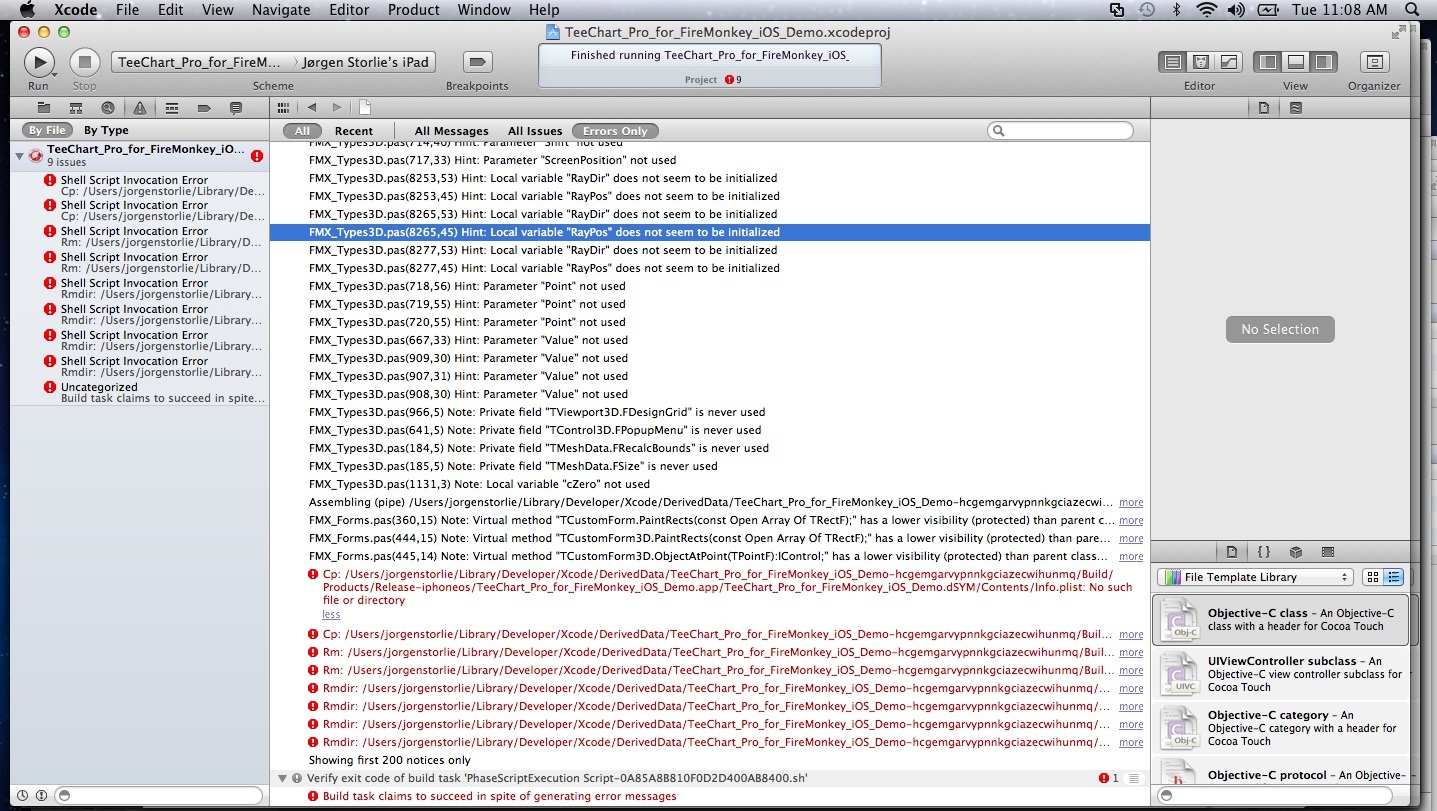Viewport: 1437px width, 811px height.
Task: Select the Code Snippet library braces icon
Action: [x=1264, y=551]
